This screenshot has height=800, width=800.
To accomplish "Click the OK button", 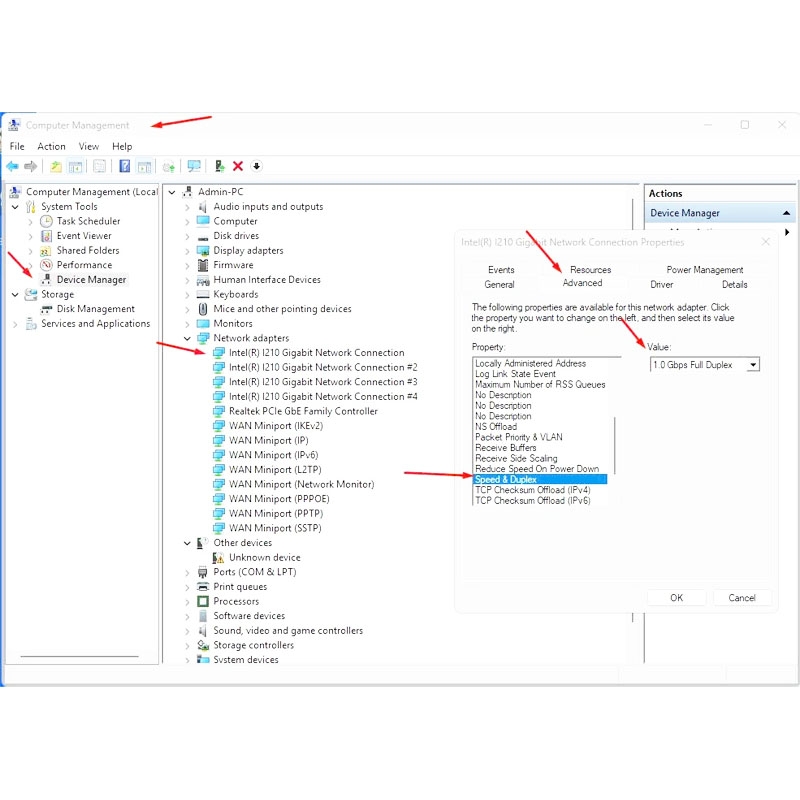I will (x=677, y=598).
